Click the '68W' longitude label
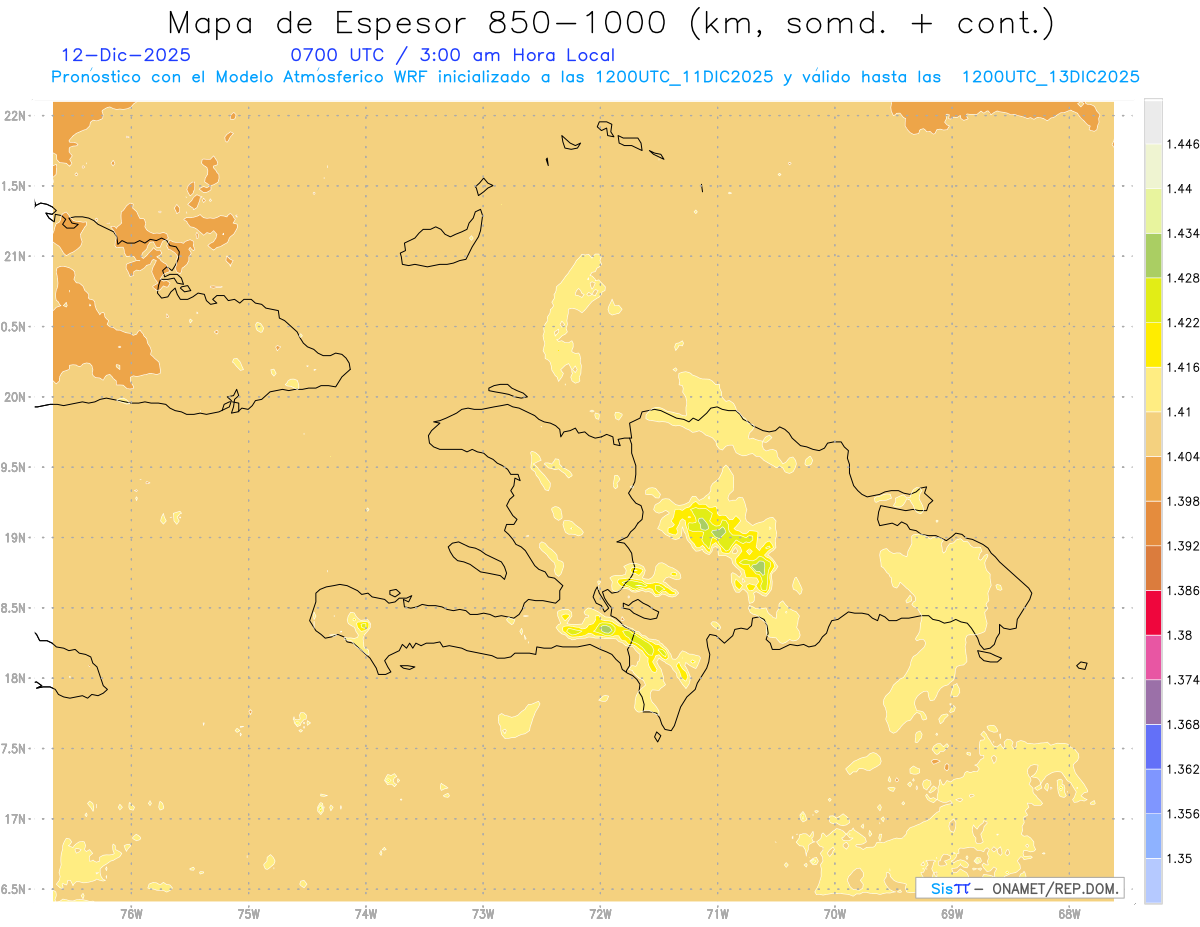 [1069, 913]
